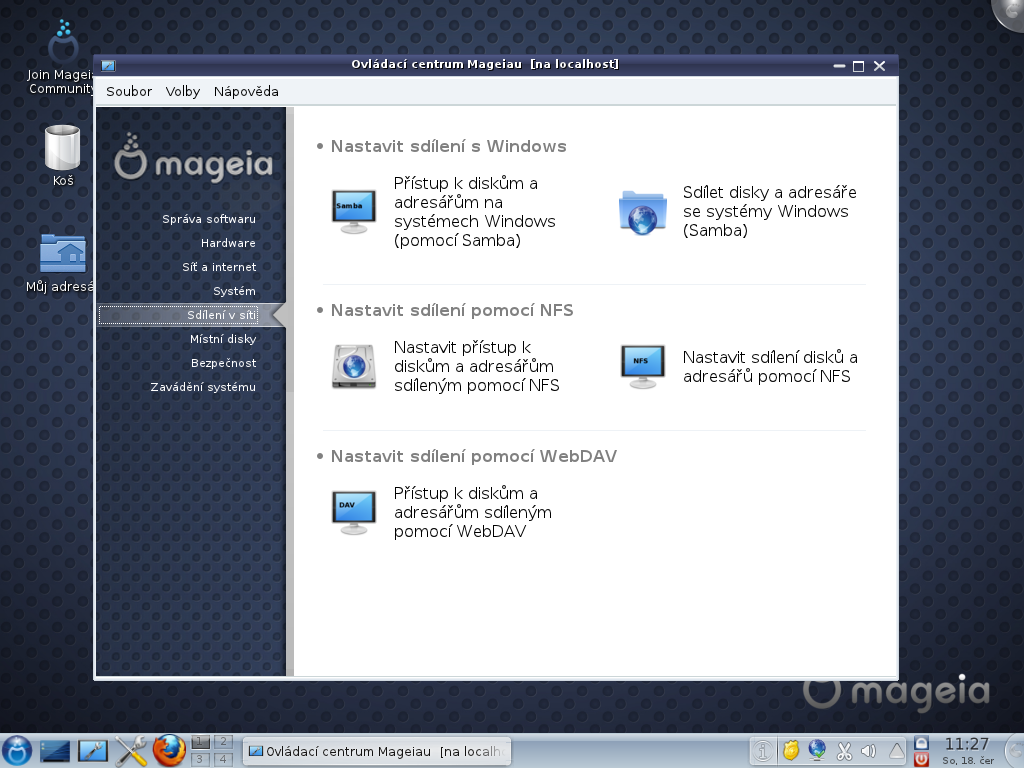
Task: Select Bezpečnost in the sidebar
Action: point(223,363)
